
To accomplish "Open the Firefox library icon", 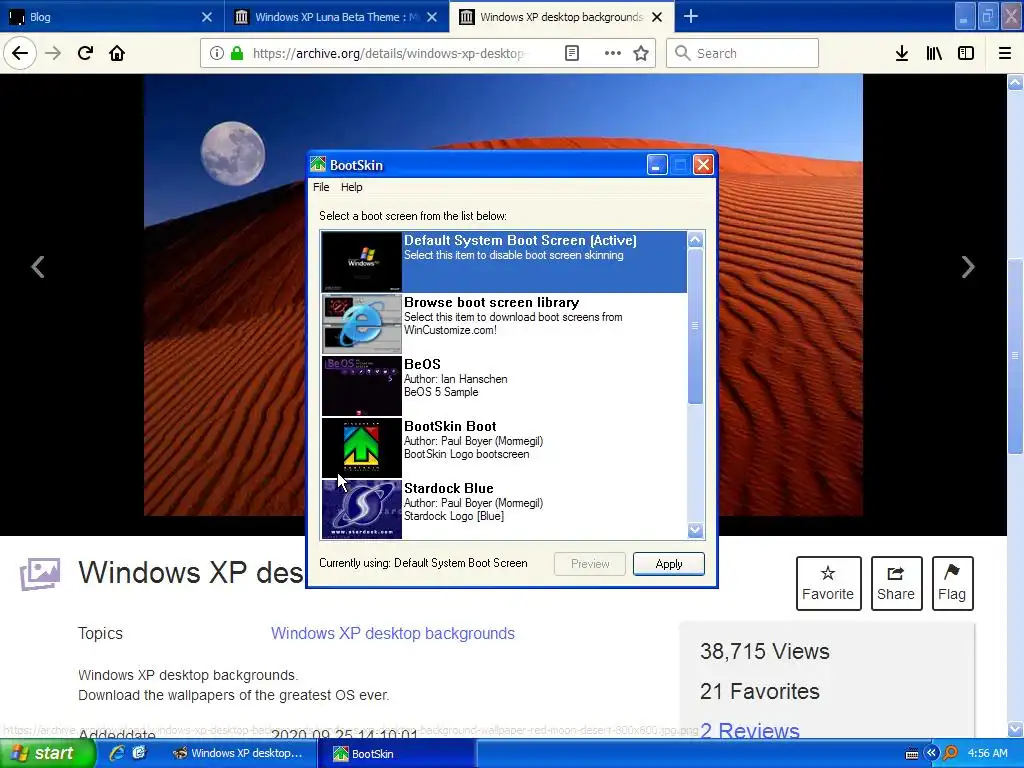I will click(x=934, y=53).
